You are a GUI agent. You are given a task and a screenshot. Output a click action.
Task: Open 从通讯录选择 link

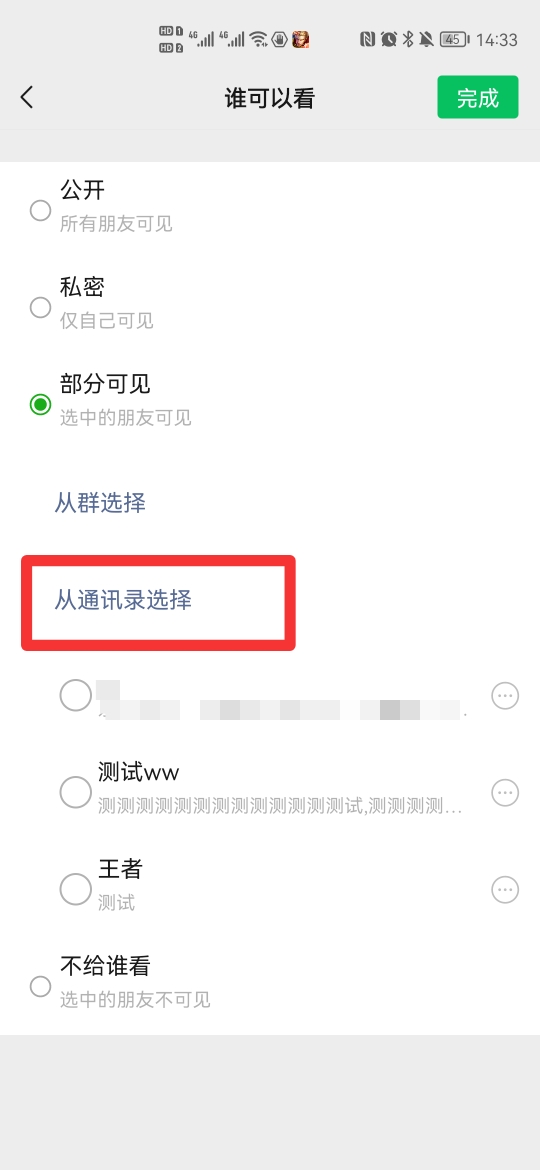[123, 600]
